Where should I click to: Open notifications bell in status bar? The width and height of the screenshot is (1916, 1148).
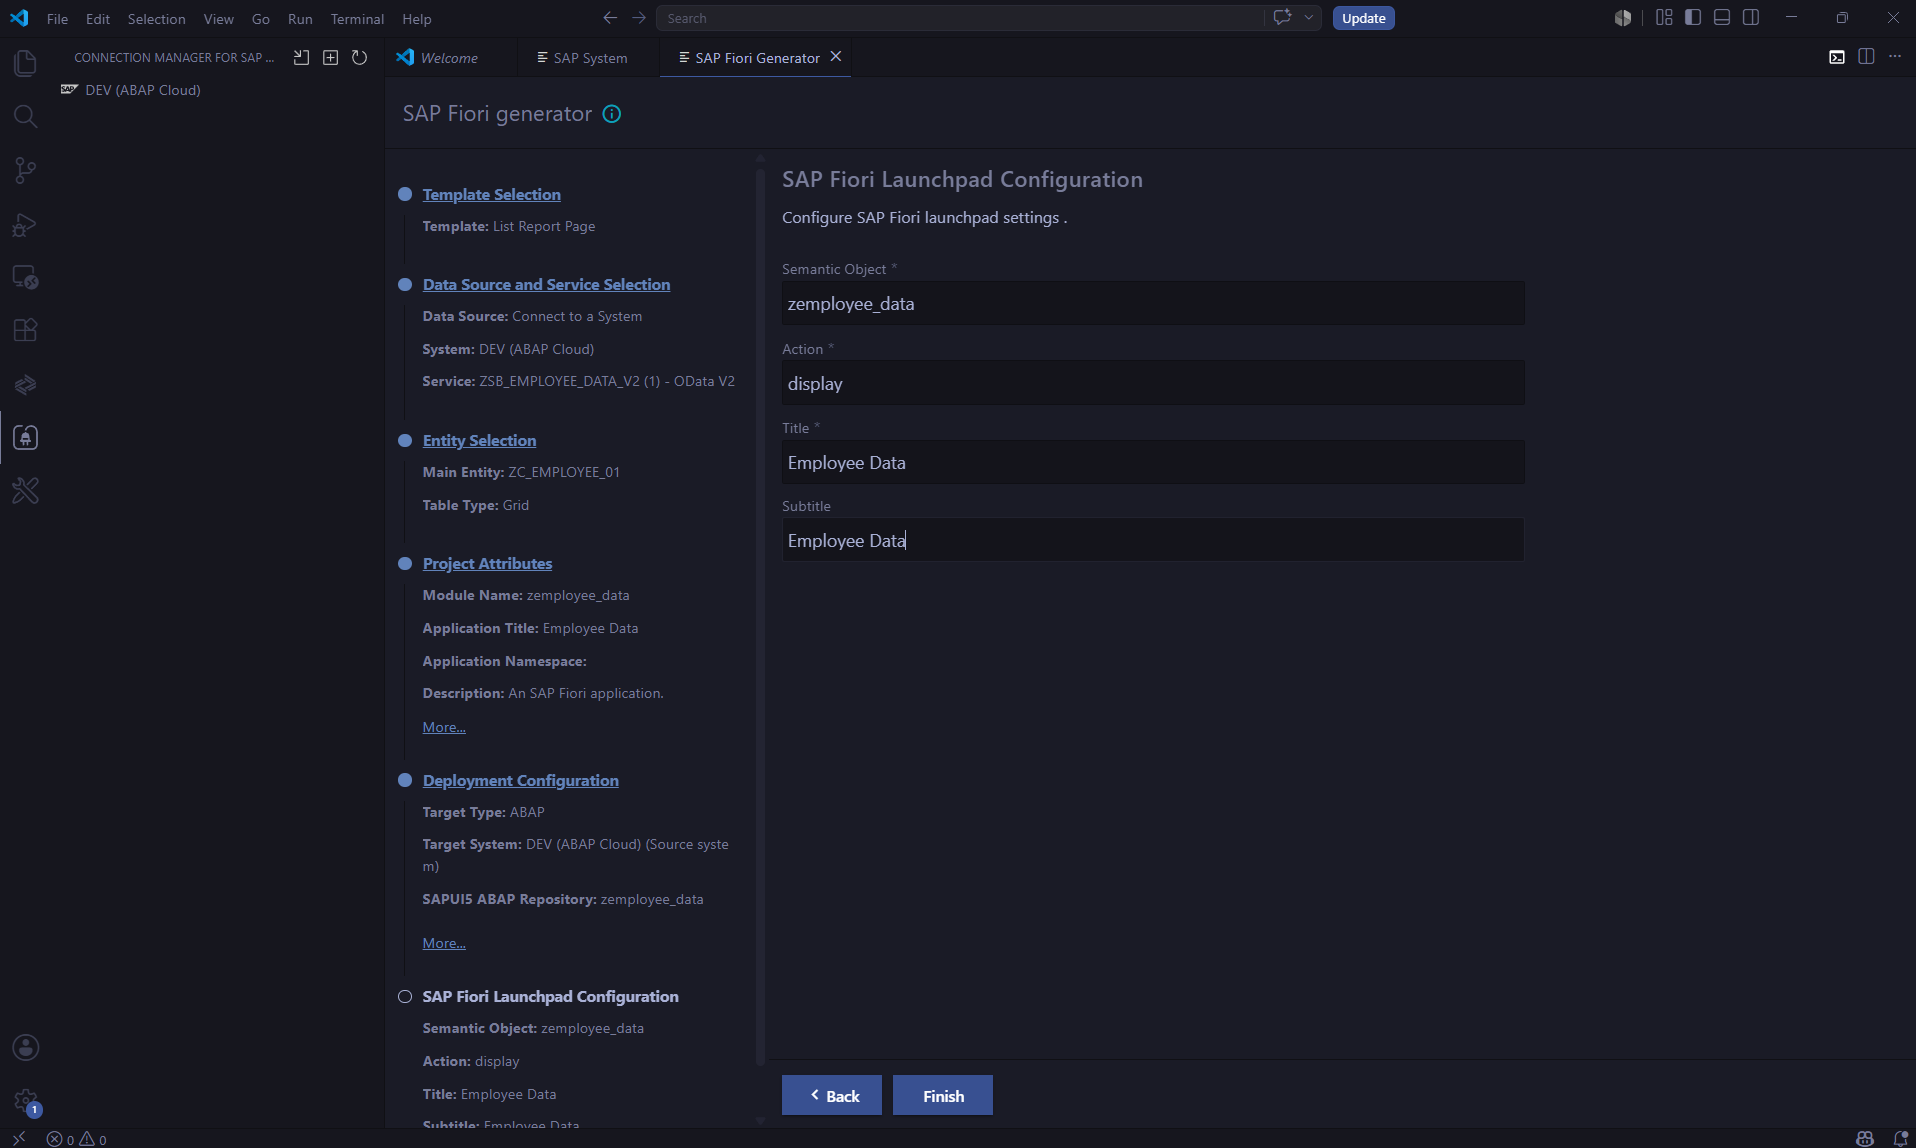click(x=1901, y=1139)
